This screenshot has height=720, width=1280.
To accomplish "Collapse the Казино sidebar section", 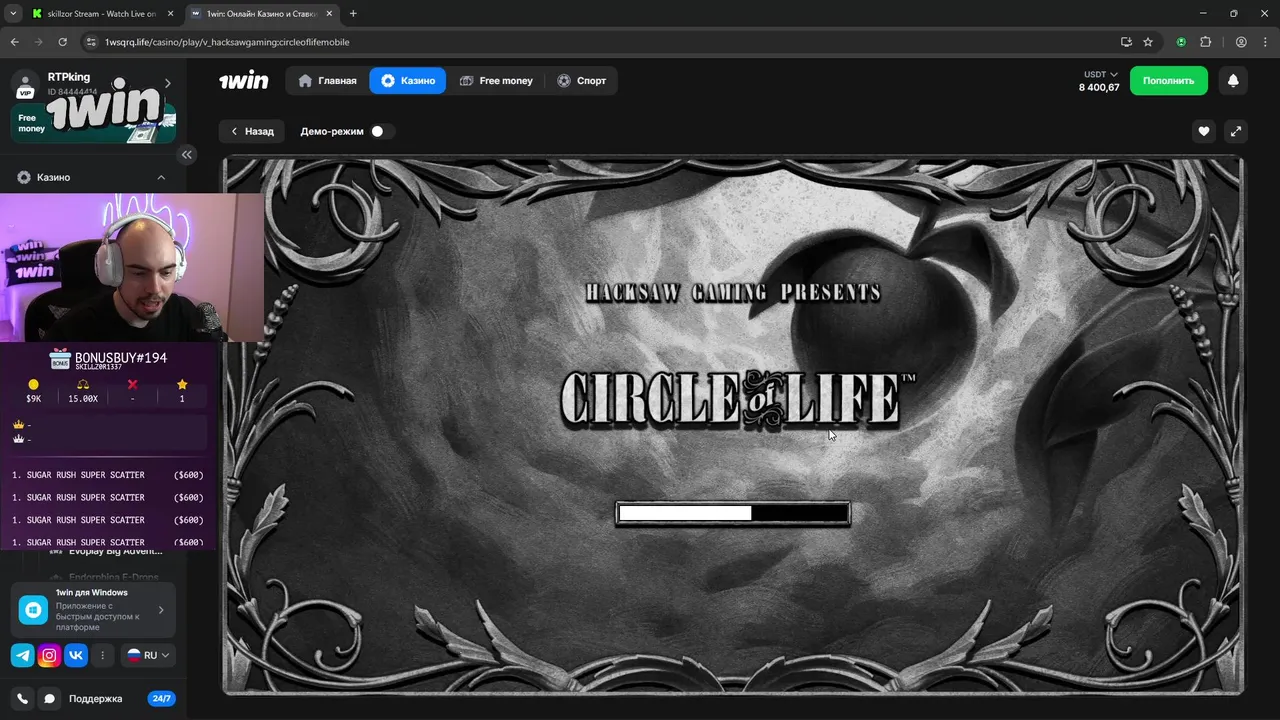I will click(161, 177).
